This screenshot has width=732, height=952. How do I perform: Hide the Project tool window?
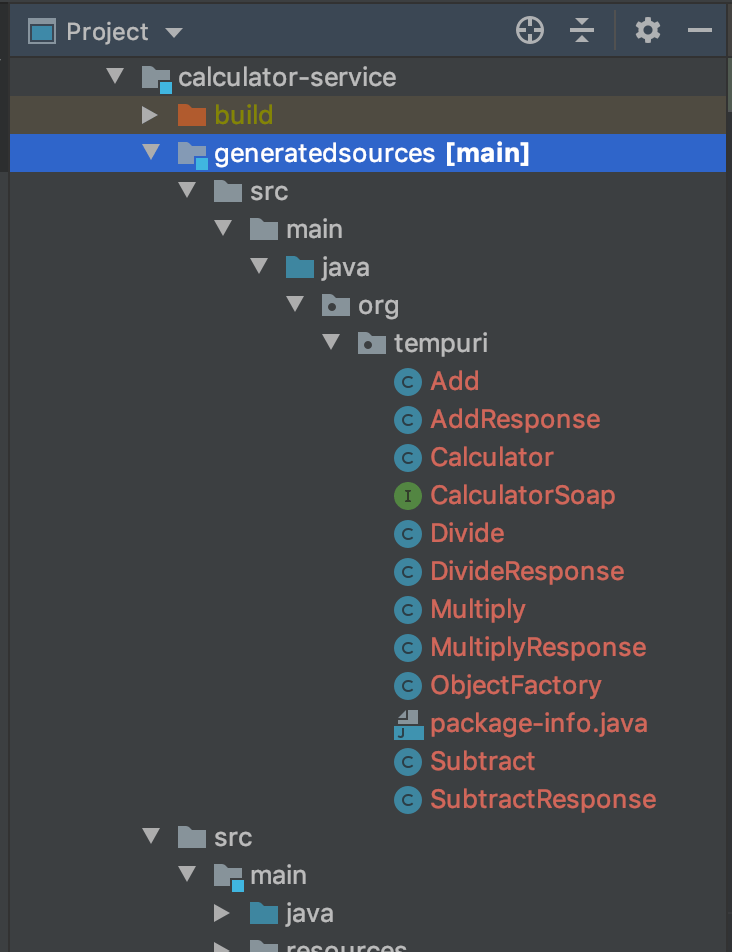[697, 30]
